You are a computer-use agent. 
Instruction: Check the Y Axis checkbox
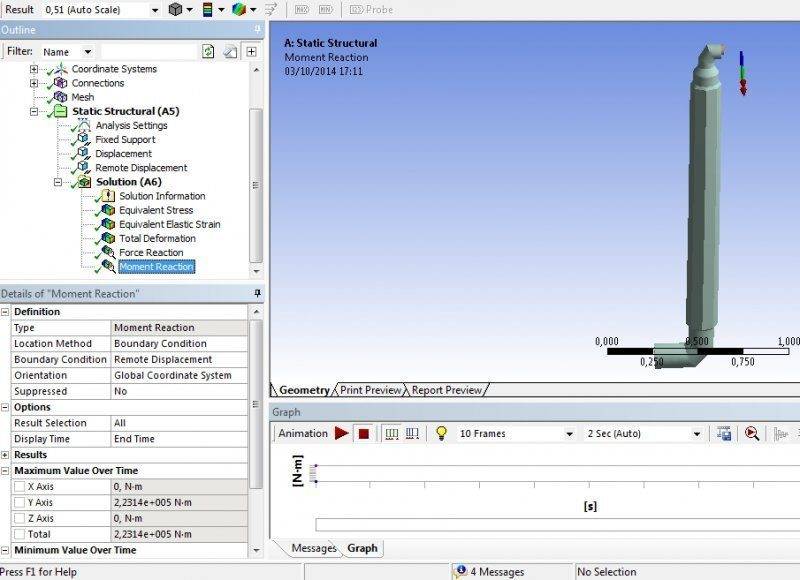pyautogui.click(x=19, y=503)
